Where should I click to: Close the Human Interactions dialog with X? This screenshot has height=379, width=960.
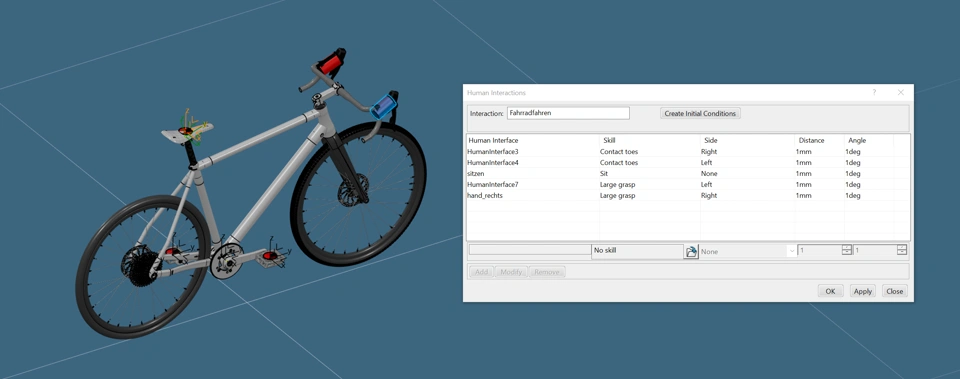pyautogui.click(x=901, y=92)
